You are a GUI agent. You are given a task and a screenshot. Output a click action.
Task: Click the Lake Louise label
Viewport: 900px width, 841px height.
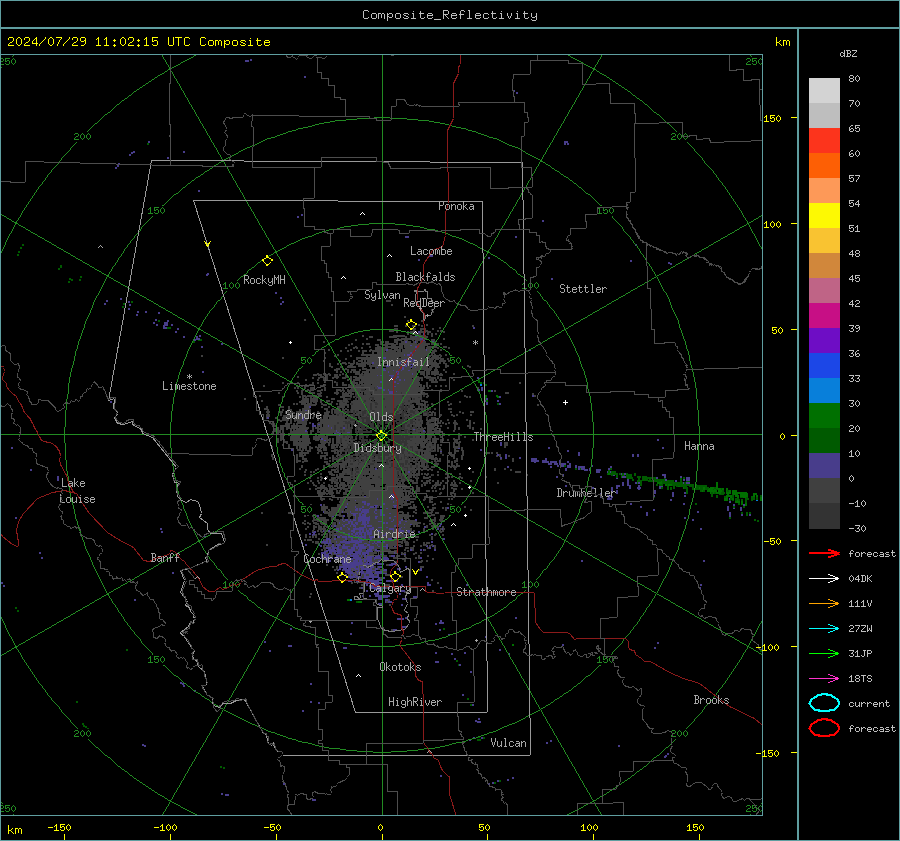tap(77, 491)
